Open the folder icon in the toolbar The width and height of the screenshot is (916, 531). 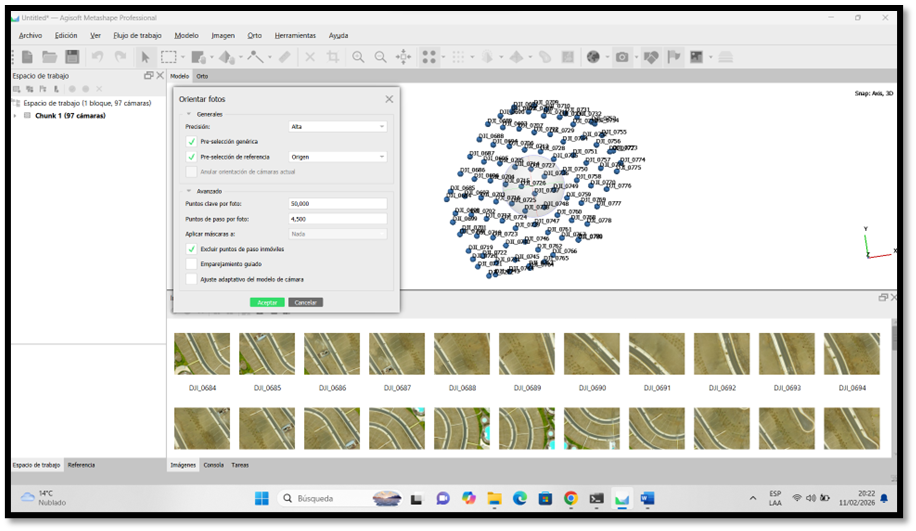50,57
